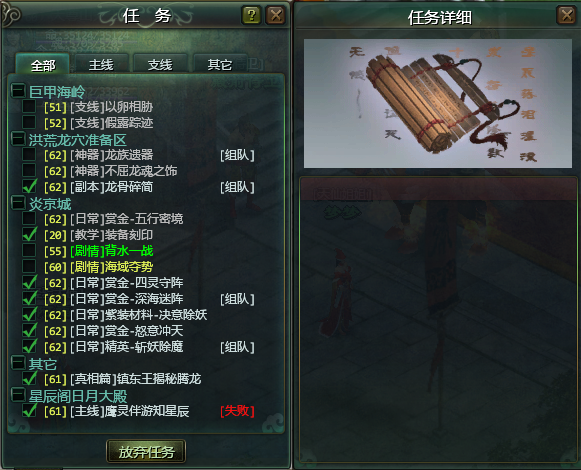581x470 pixels.
Task: Toggle checkbox for 以卵相胁 quest
Action: point(29,106)
